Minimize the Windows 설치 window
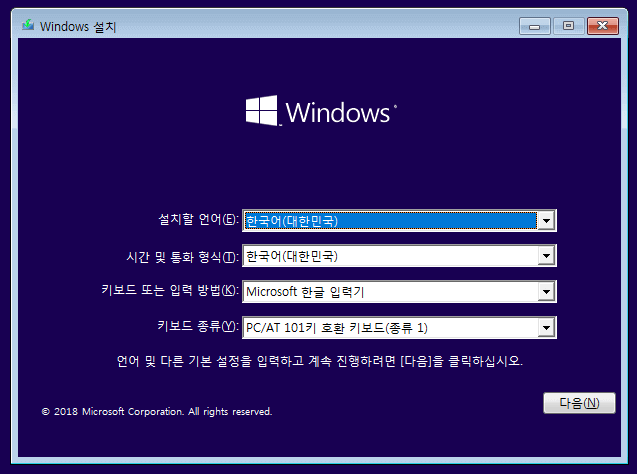637x474 pixels. tap(535, 26)
